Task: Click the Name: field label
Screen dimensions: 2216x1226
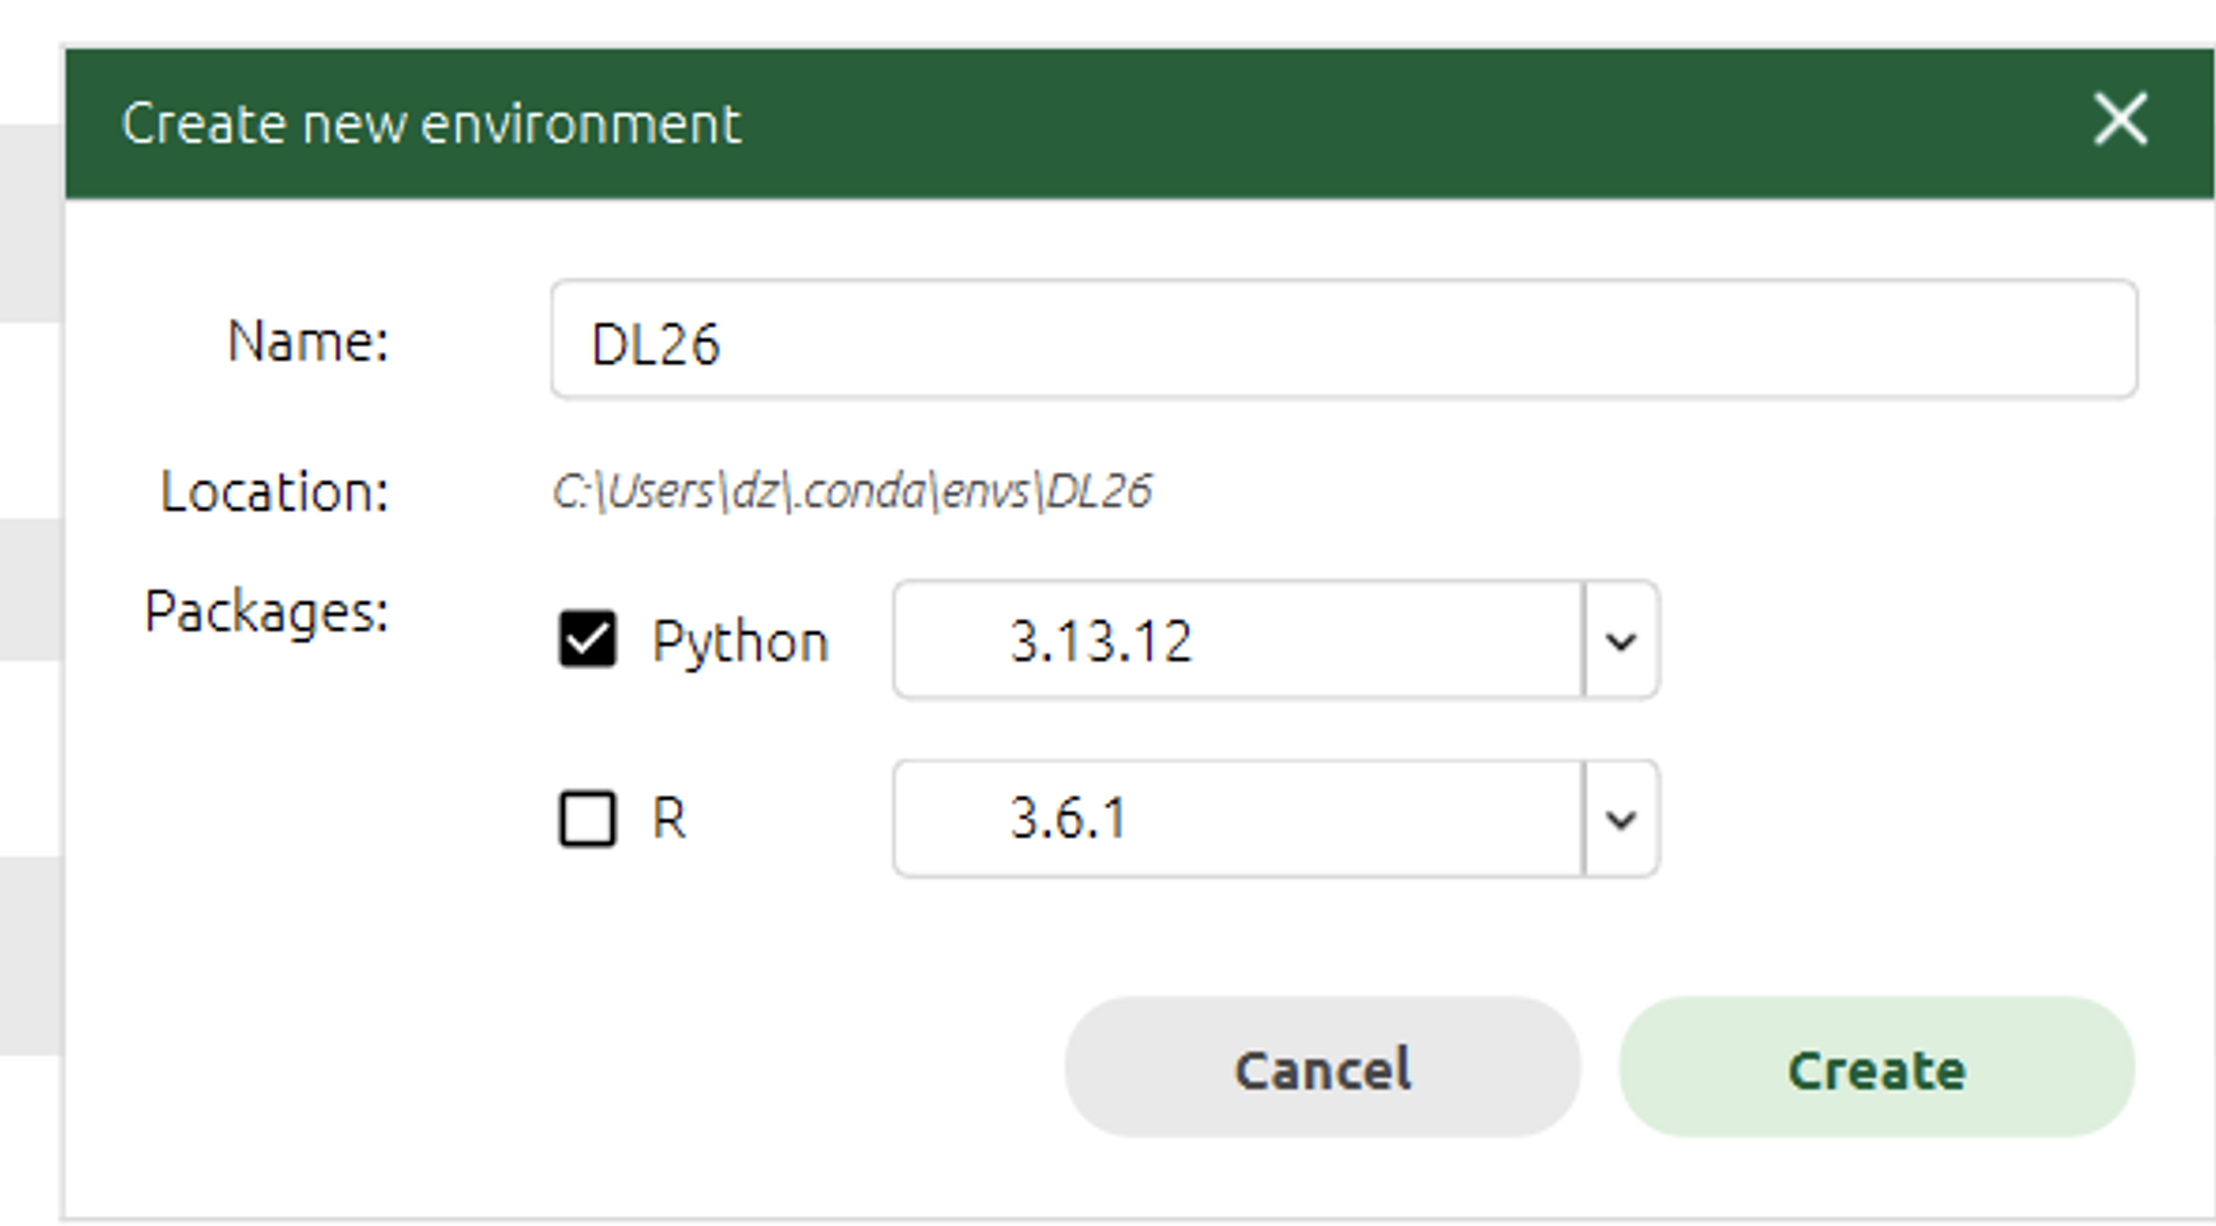Action: (308, 341)
